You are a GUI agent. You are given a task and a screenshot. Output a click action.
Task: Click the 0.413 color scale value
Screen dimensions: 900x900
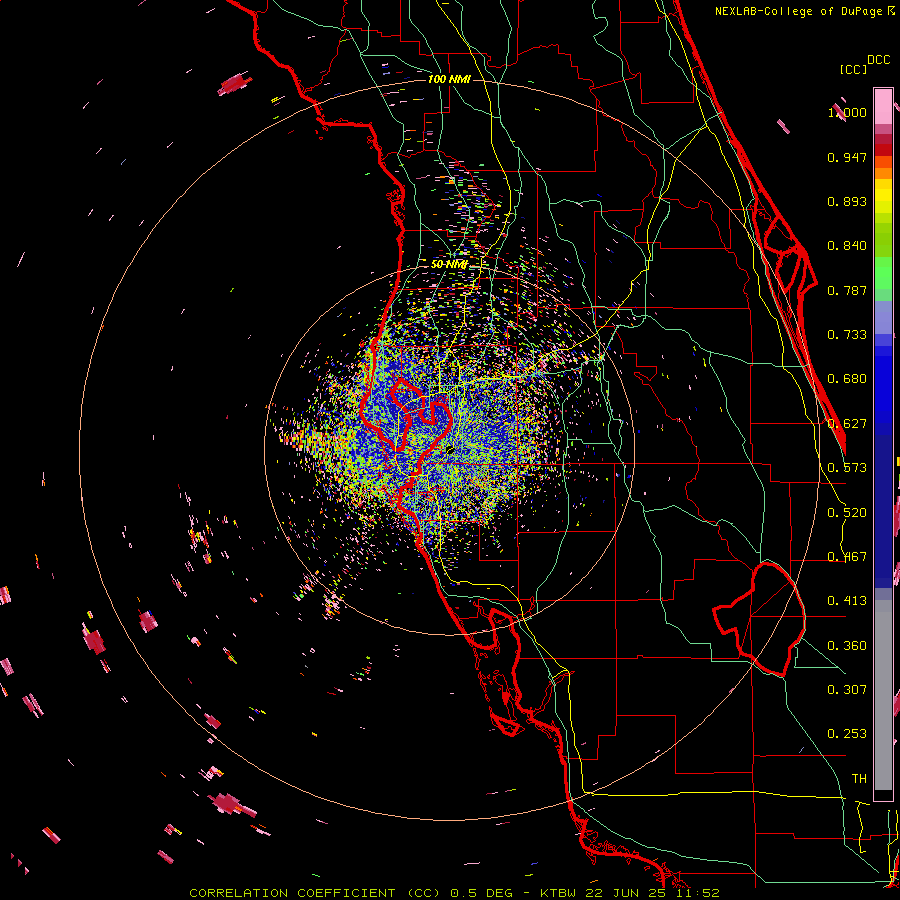click(x=847, y=601)
